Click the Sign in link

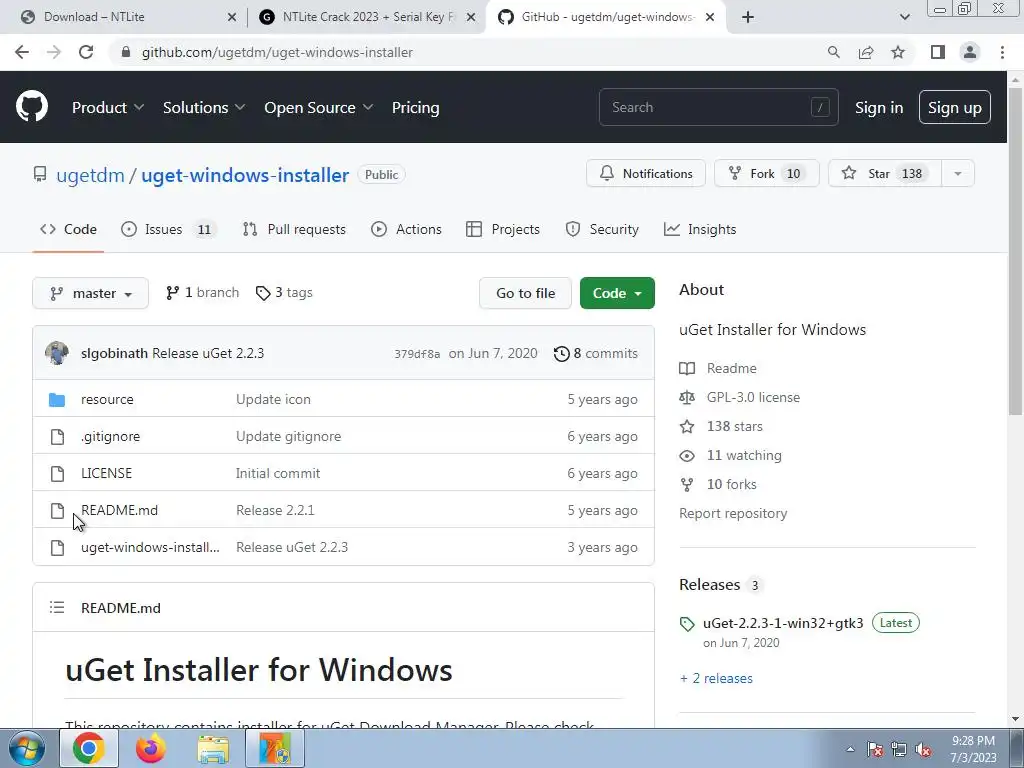coord(879,108)
